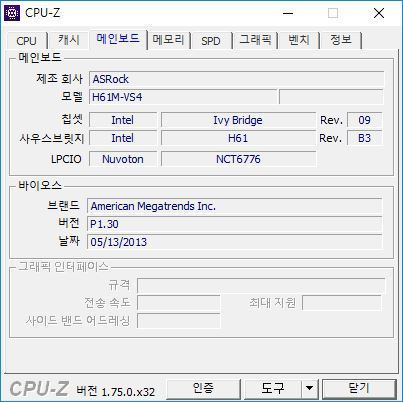Click the H61 southbridge value
Viewport: 403px width, 402px height.
(238, 138)
